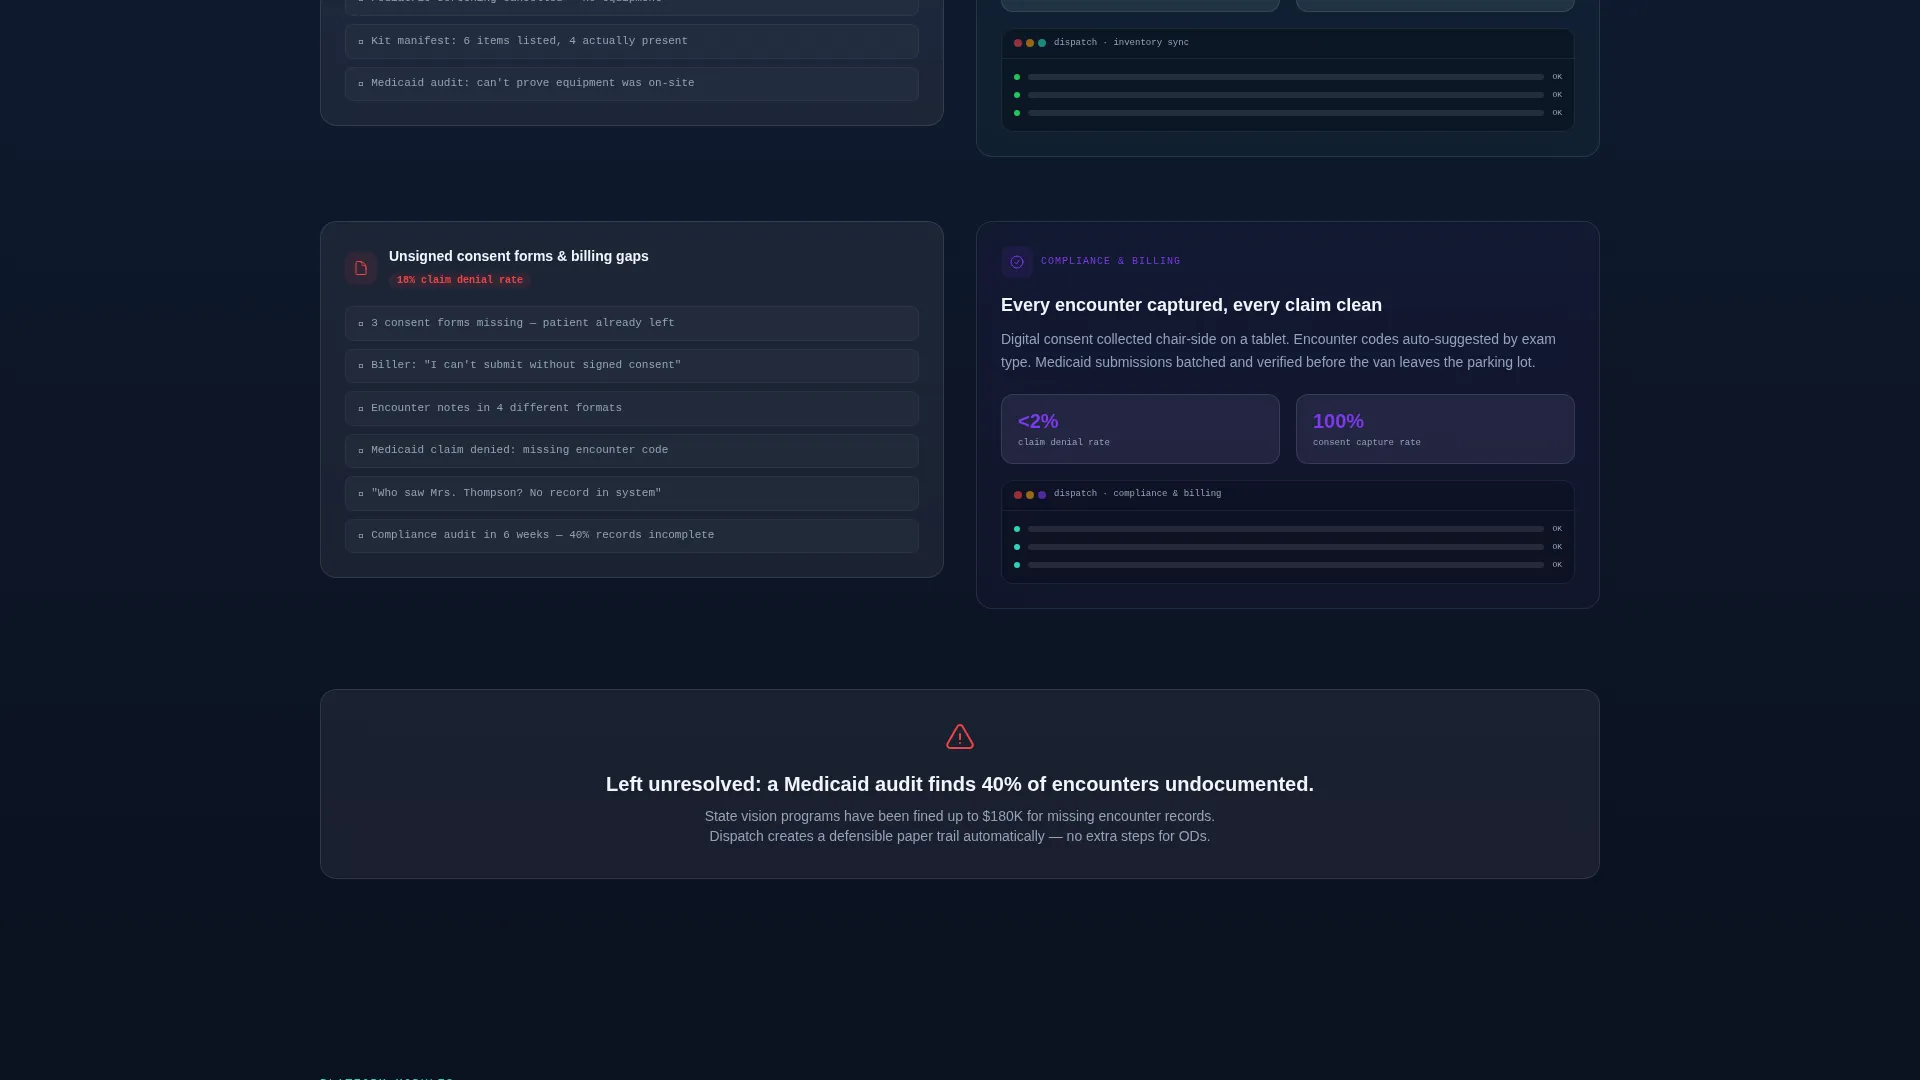Click the 'State vision programs have been fined' sentence
The image size is (1920, 1080).
point(960,816)
